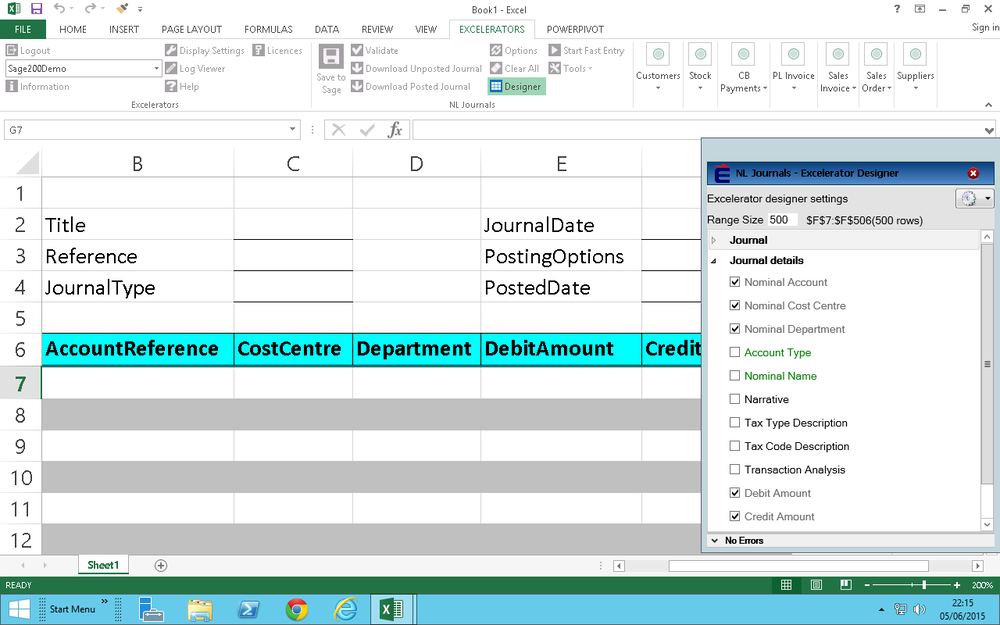Click zoom in plus button

957,585
